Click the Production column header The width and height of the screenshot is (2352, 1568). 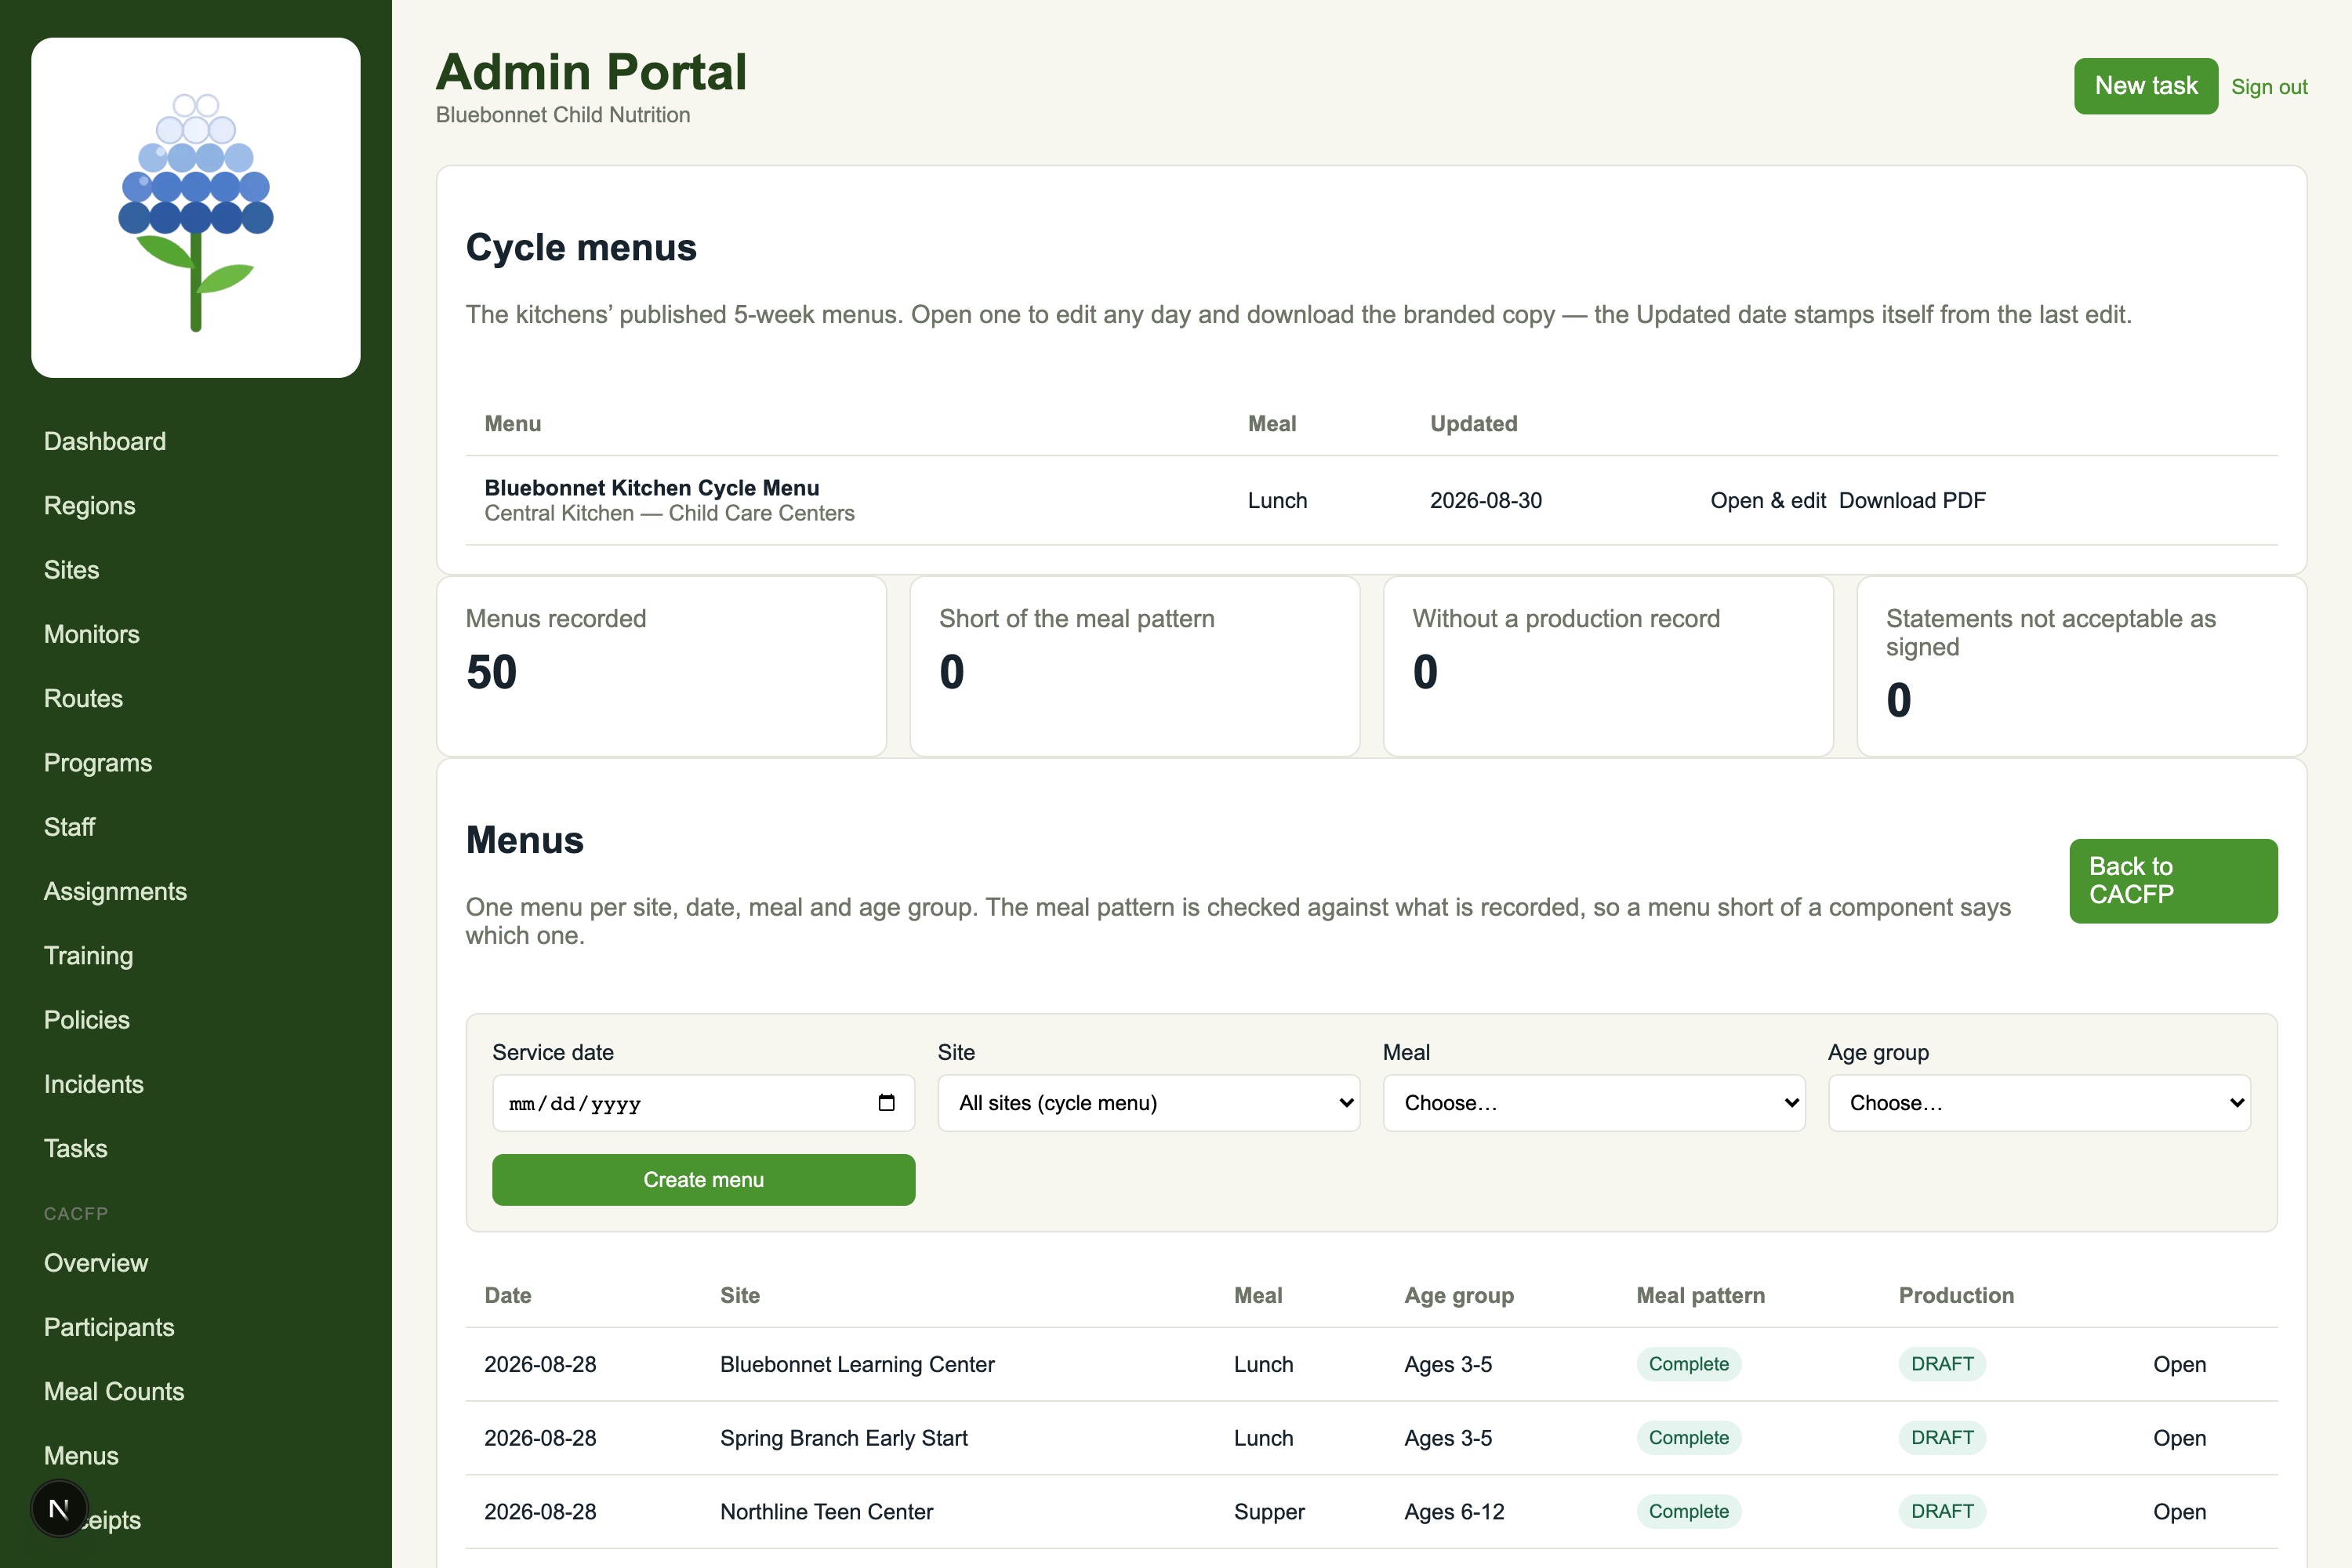click(x=1956, y=1295)
